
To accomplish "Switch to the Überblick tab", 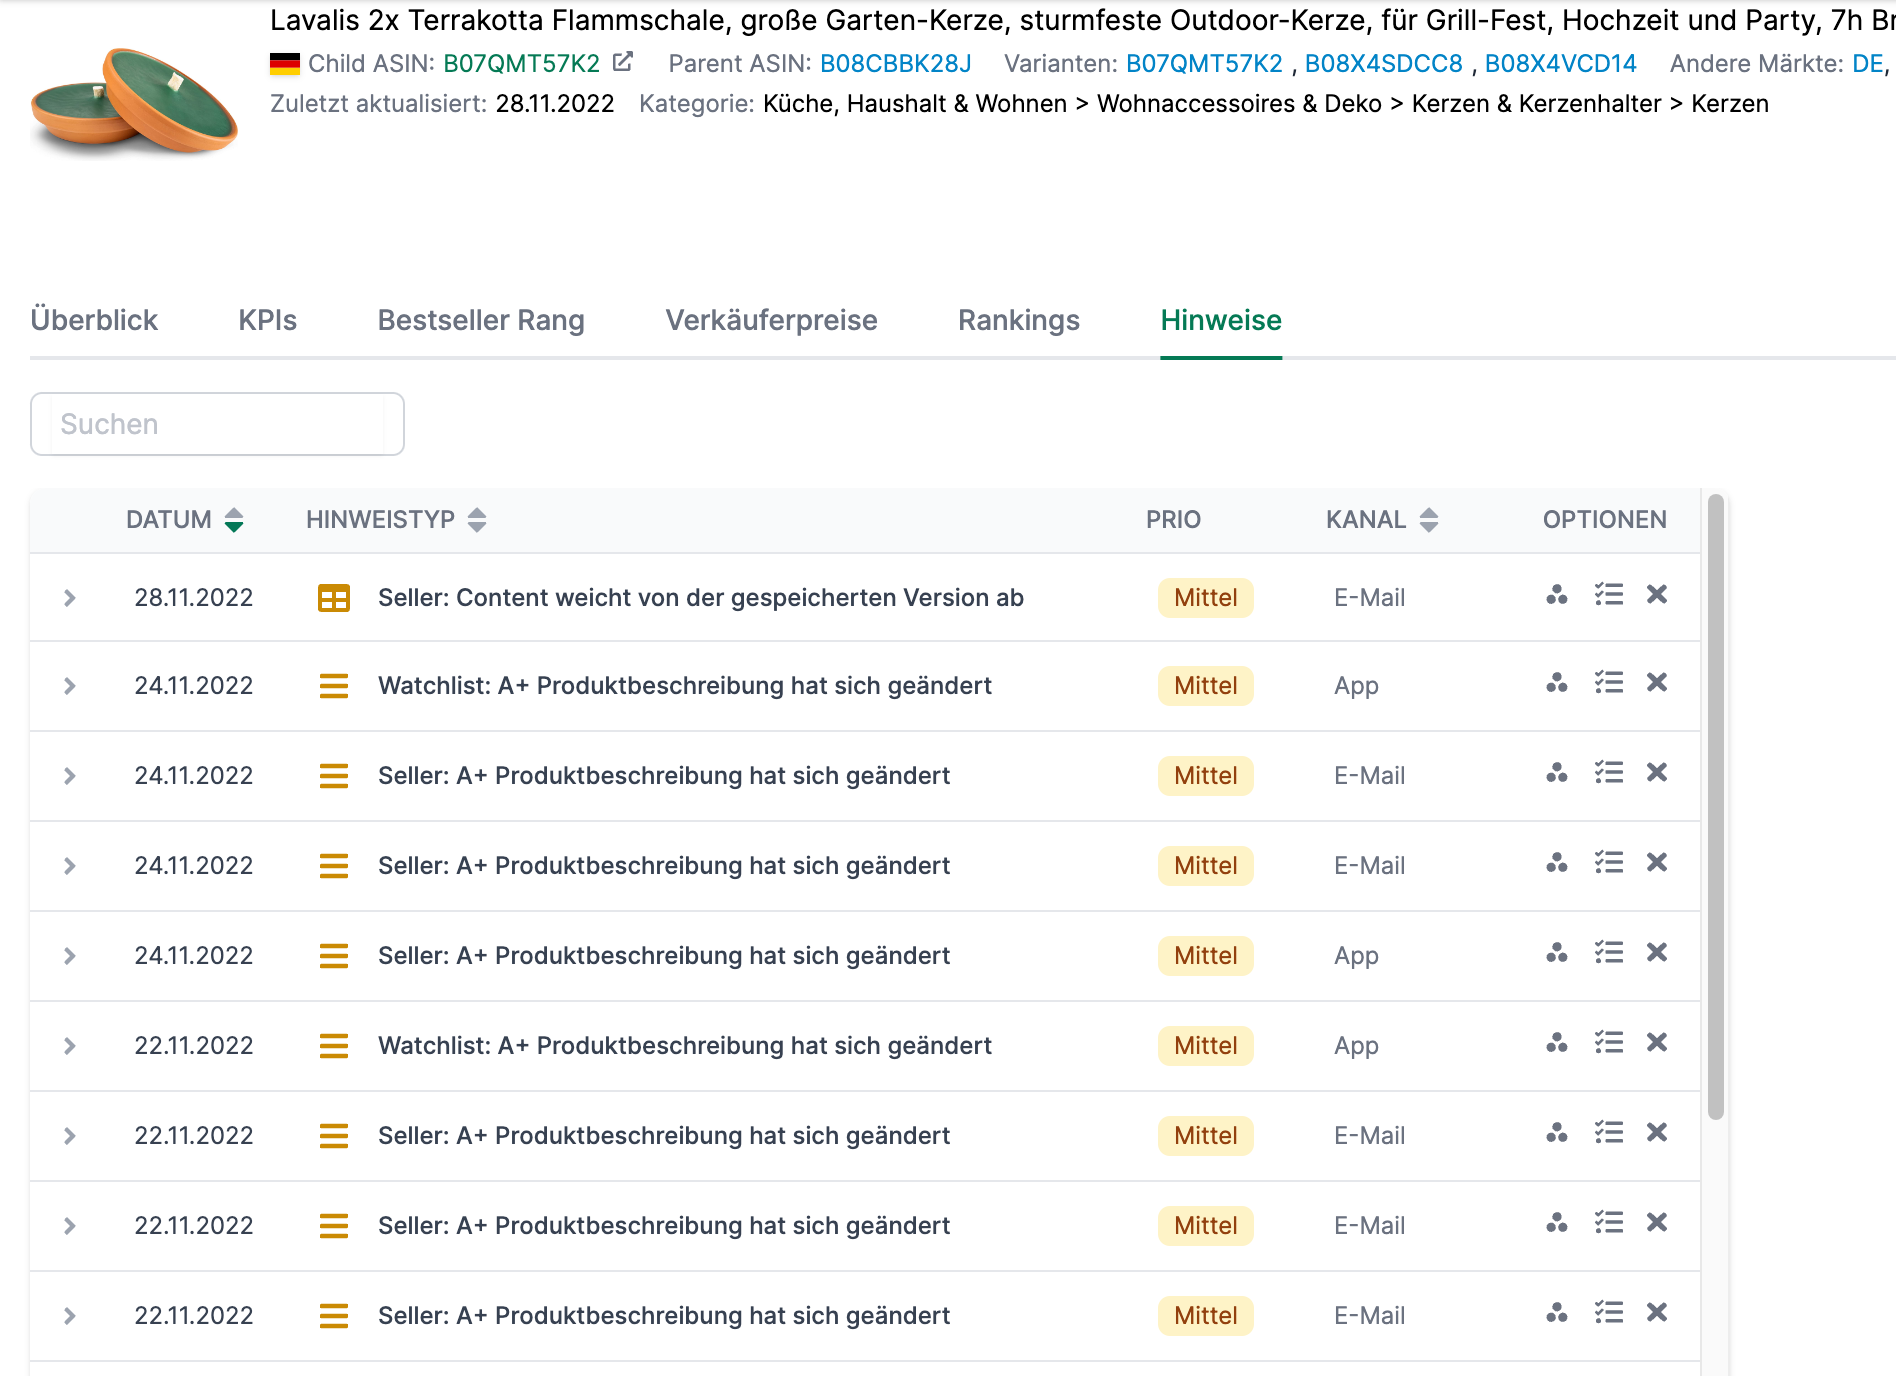I will click(x=94, y=320).
